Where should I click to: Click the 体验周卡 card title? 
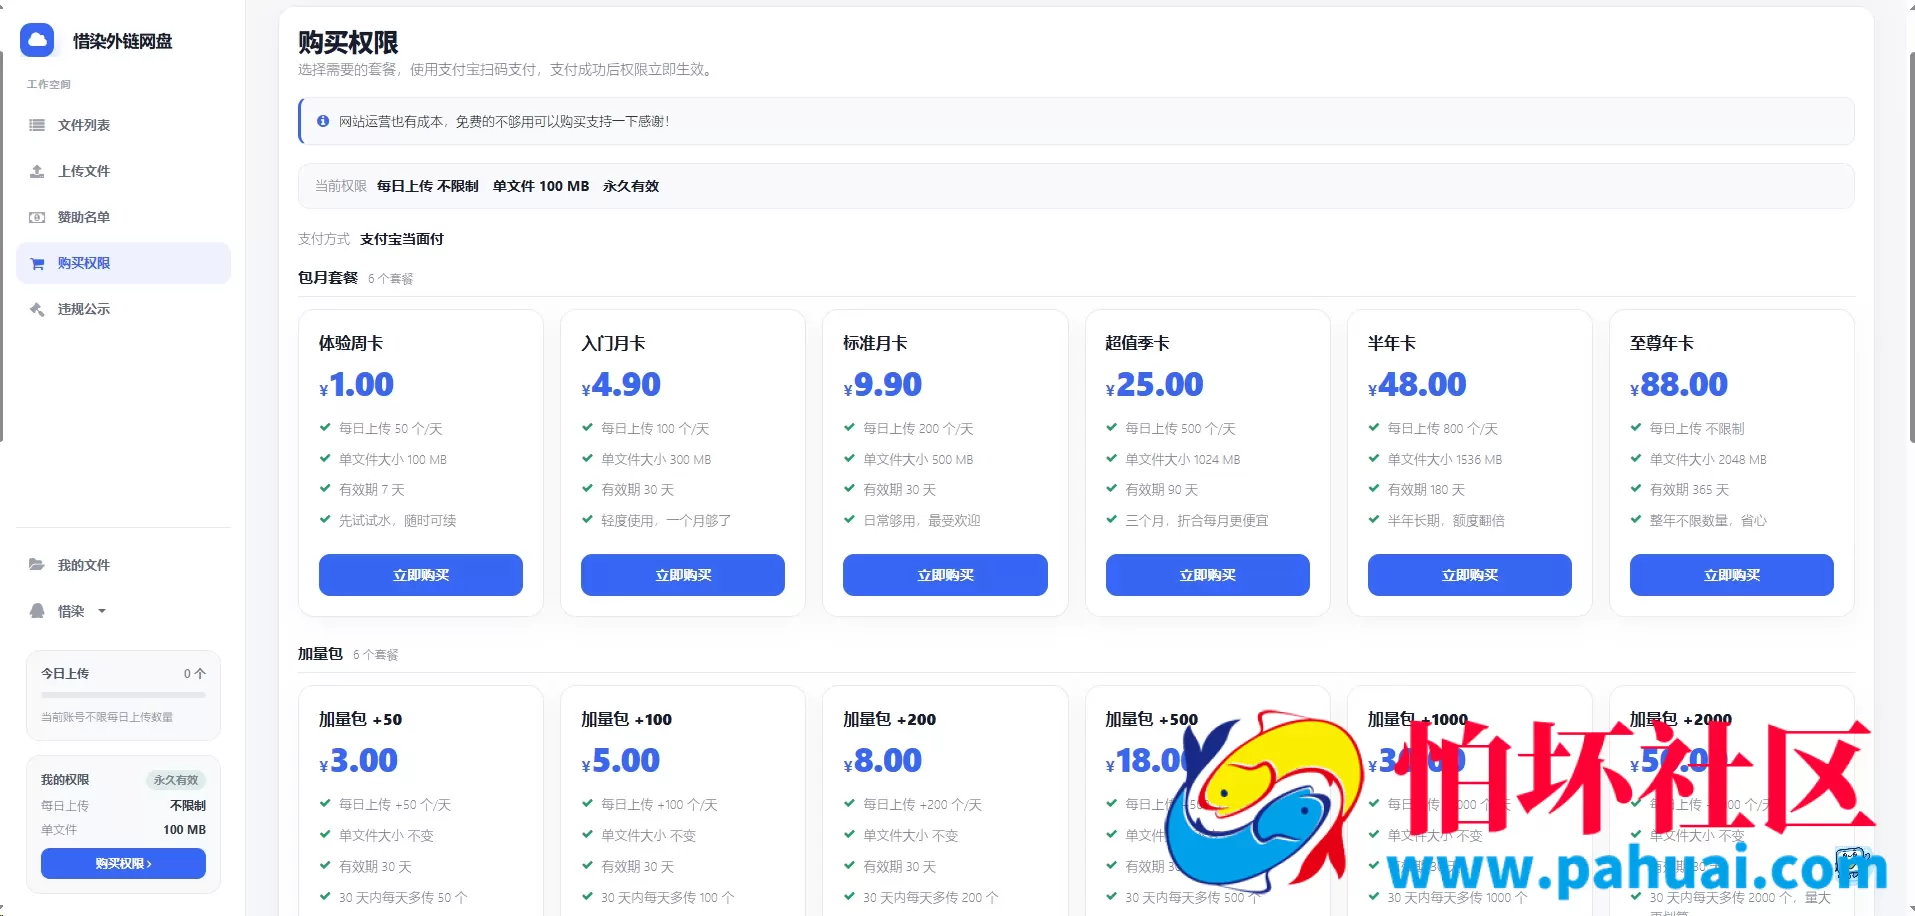[351, 343]
